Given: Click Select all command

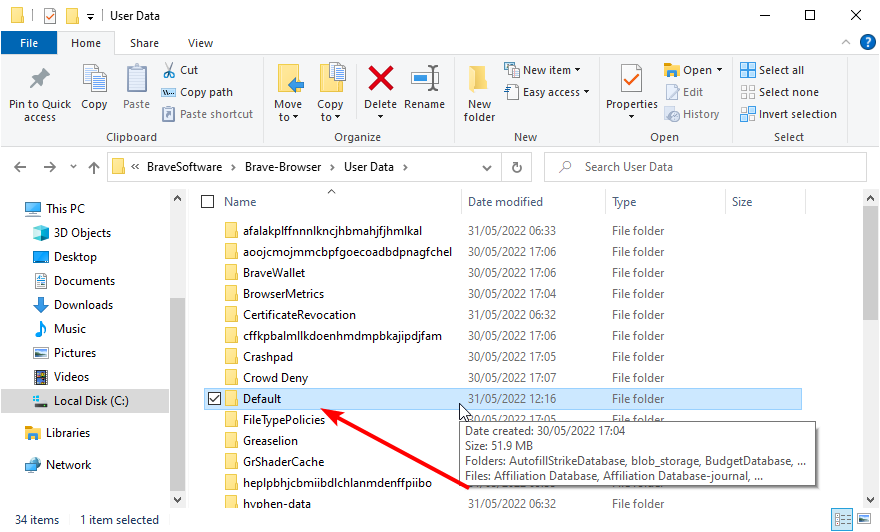Looking at the screenshot, I should pyautogui.click(x=772, y=70).
